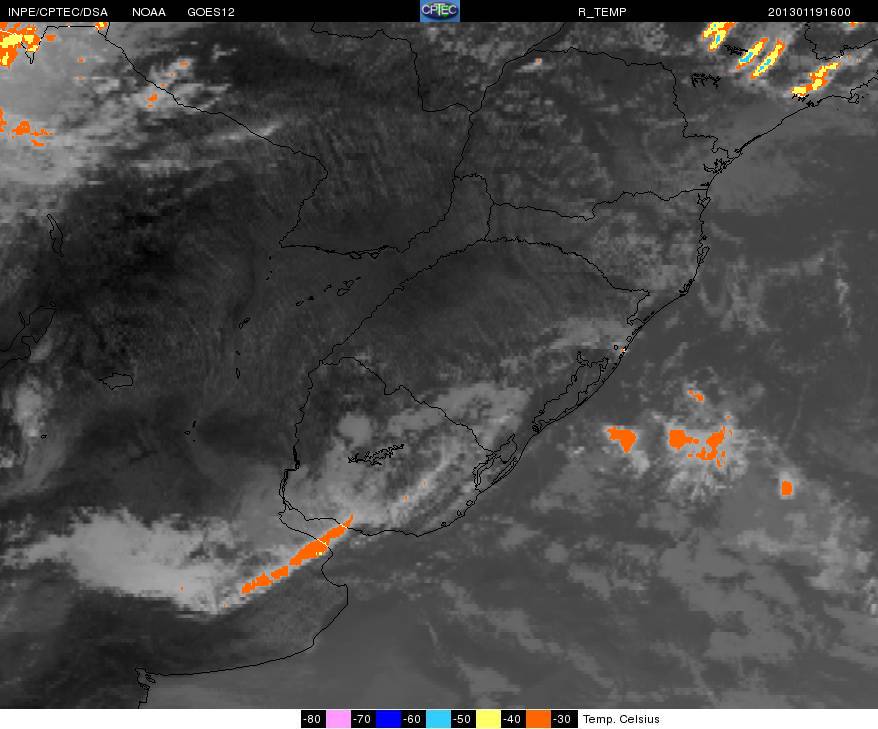
Task: Click the cyan legend swatch after -60
Action: pos(438,719)
